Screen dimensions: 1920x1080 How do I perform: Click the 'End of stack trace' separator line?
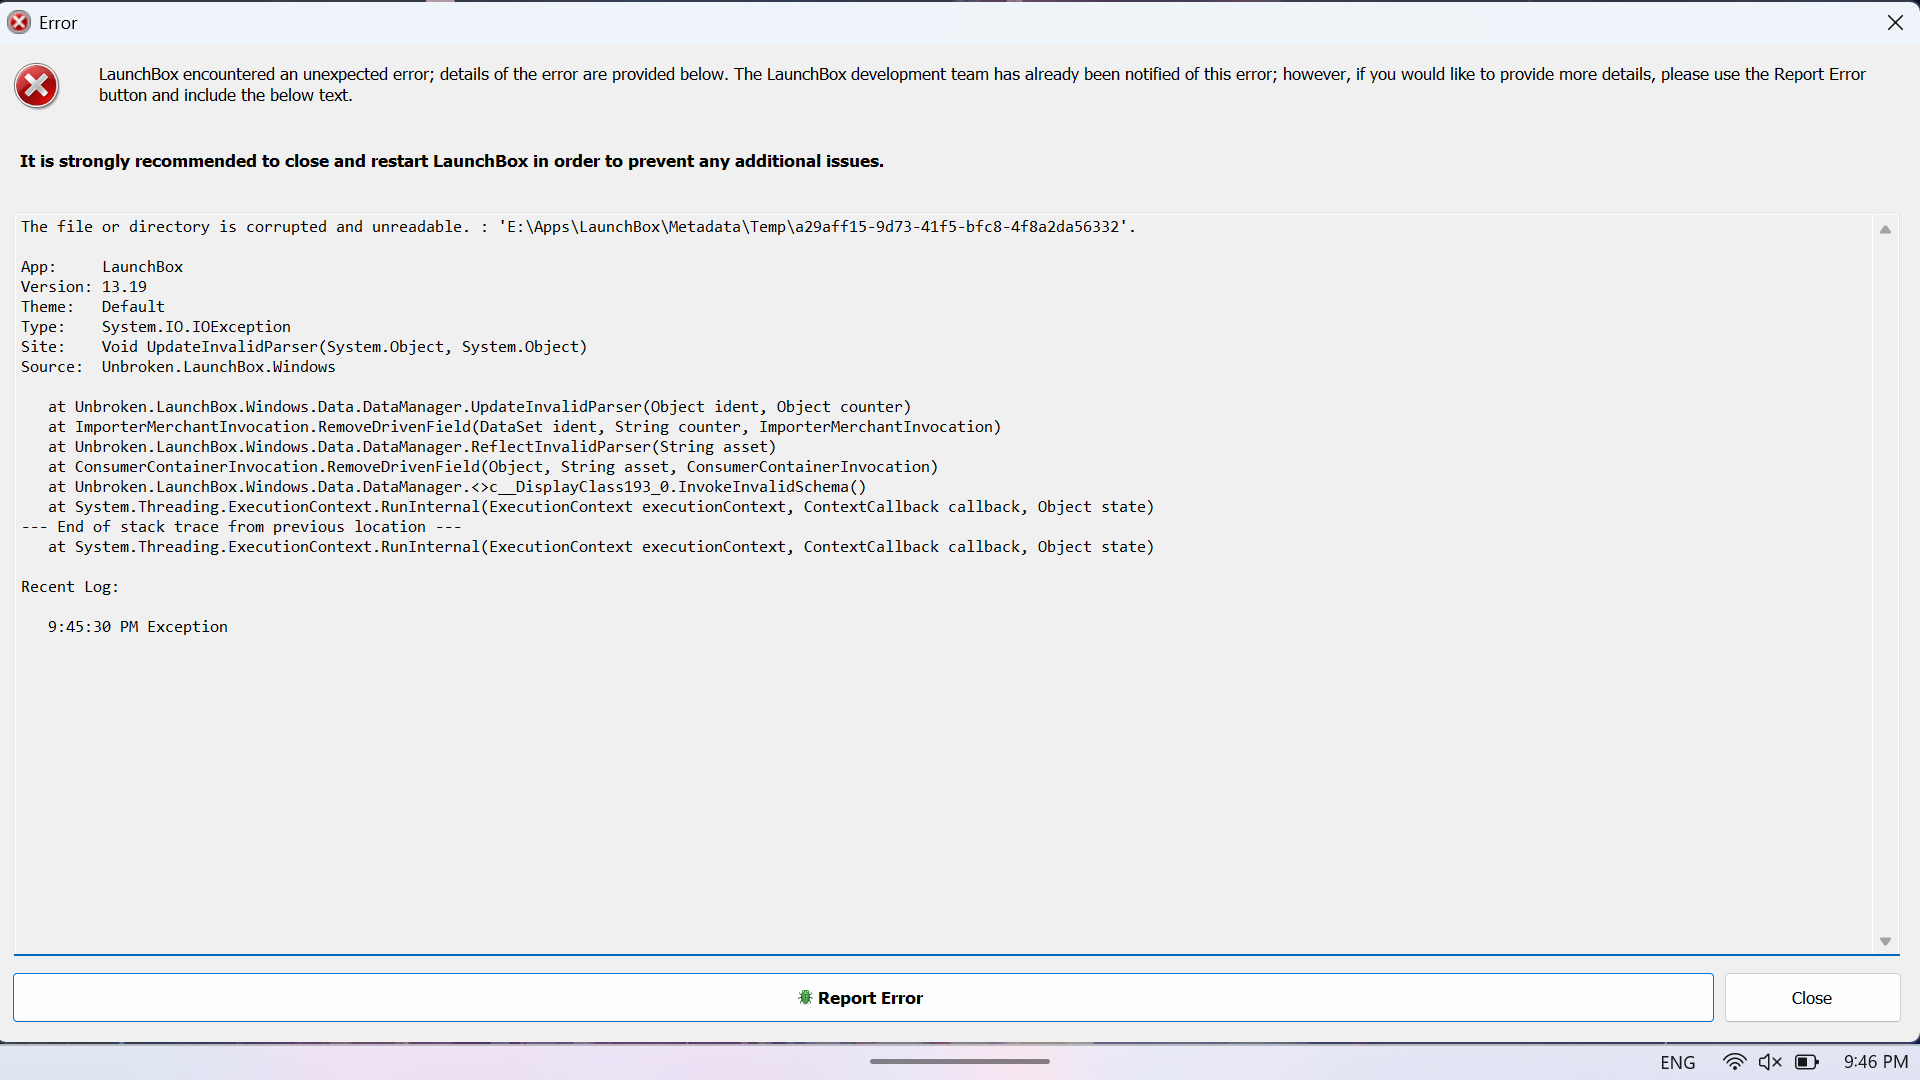[x=241, y=527]
